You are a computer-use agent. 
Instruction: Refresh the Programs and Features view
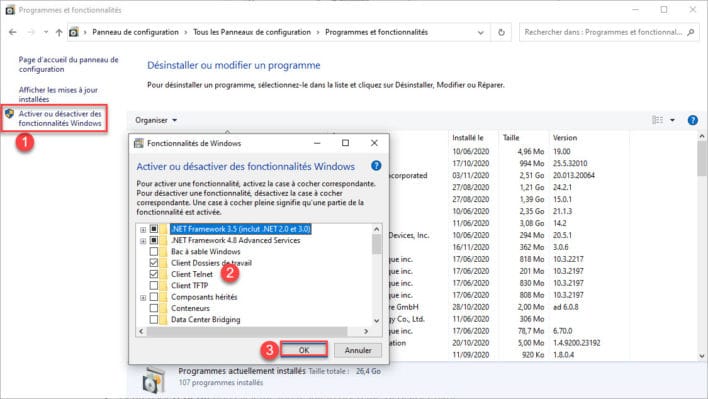click(501, 32)
